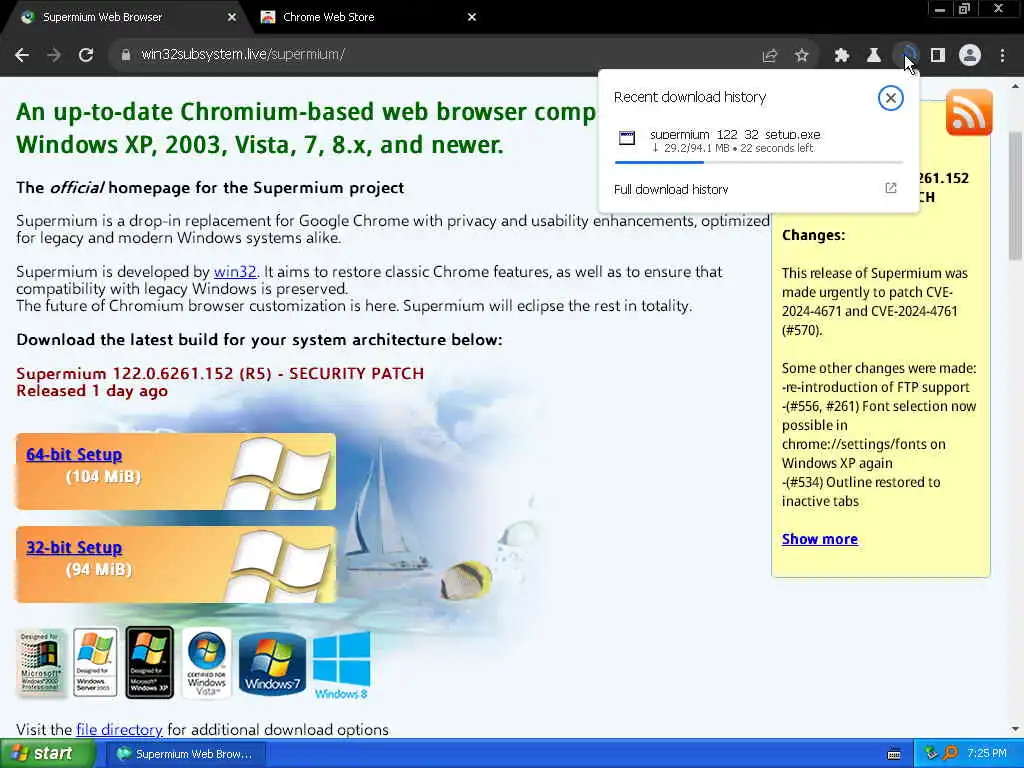Open the profile avatar menu

coord(970,55)
